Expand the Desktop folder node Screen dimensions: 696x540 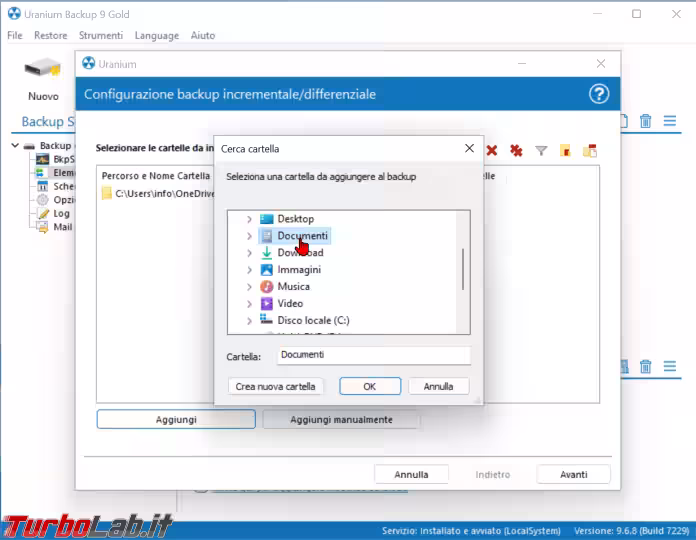[249, 219]
